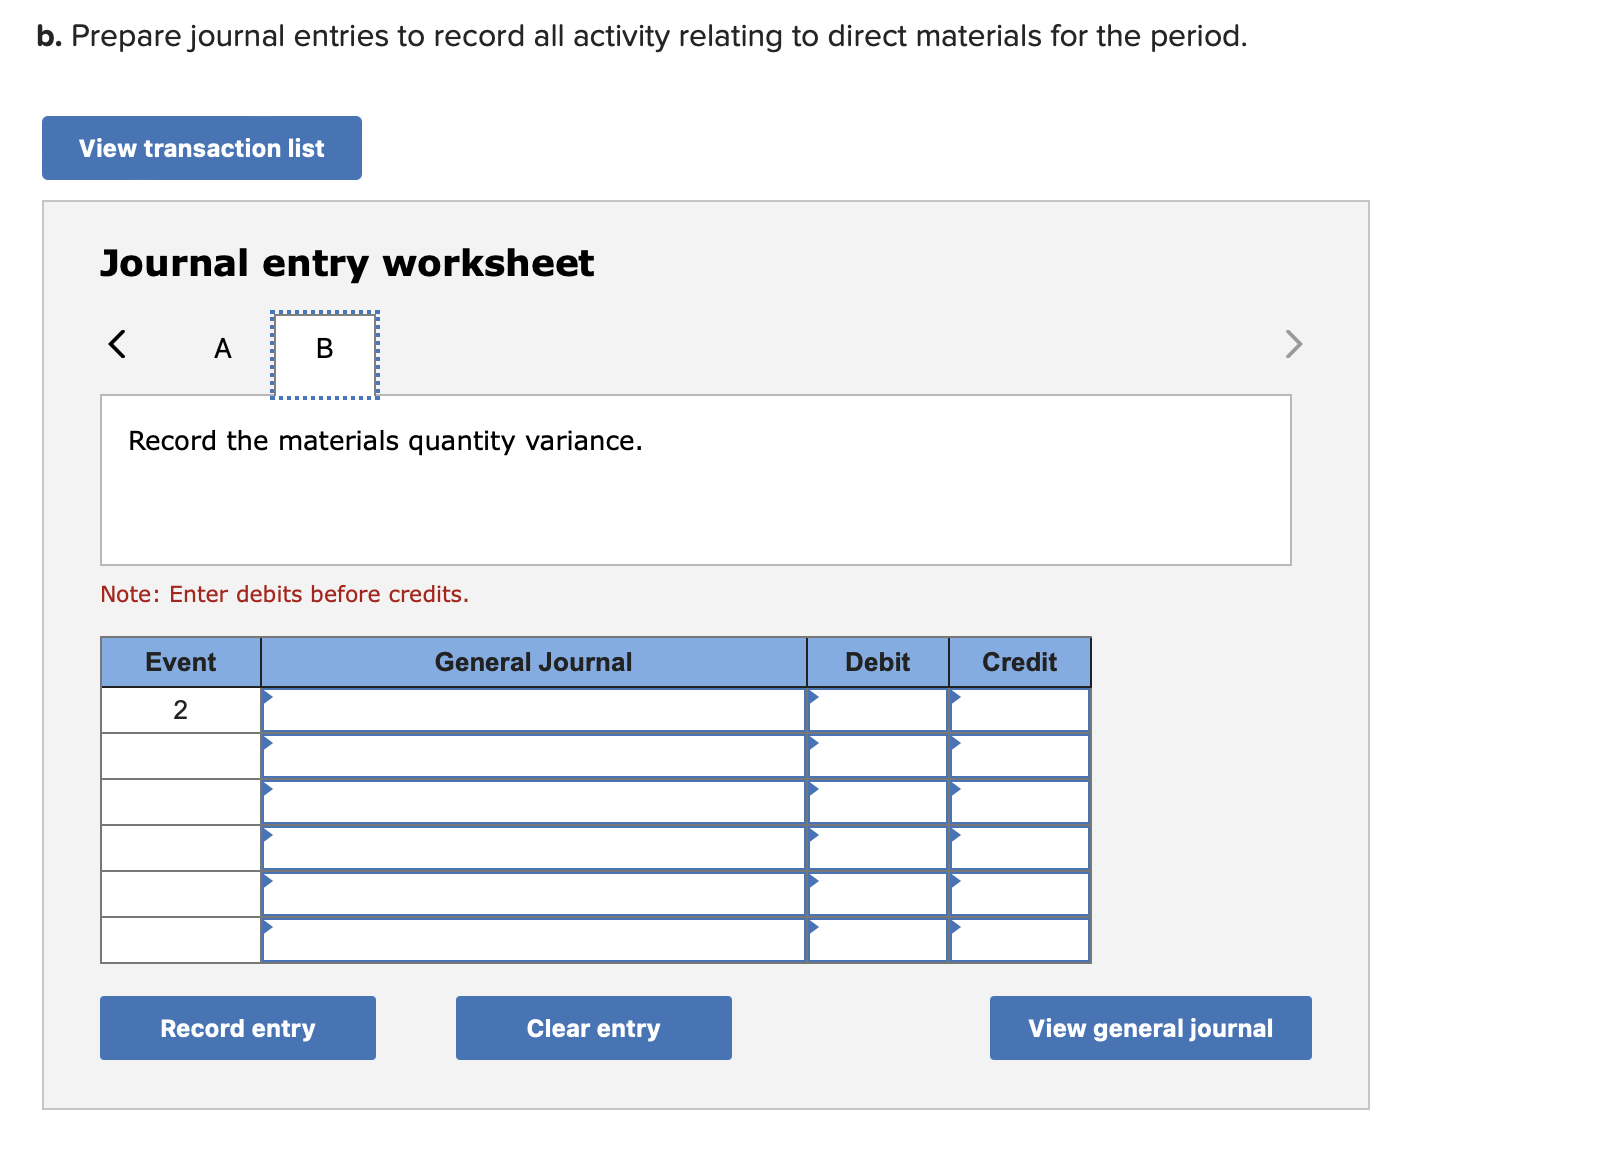Click the left chevron to go back
Viewport: 1608px width, 1174px height.
[117, 344]
